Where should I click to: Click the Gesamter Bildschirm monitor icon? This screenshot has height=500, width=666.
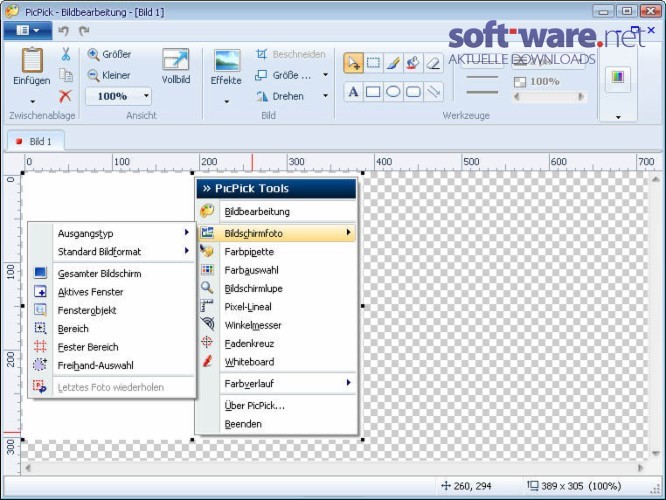point(40,272)
